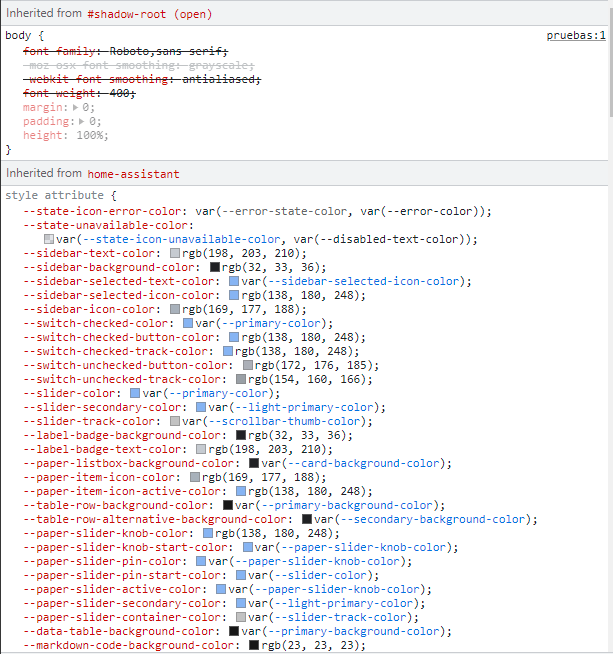Open the --switch-unchecked-track-color swatch
This screenshot has height=654, width=613.
click(241, 380)
